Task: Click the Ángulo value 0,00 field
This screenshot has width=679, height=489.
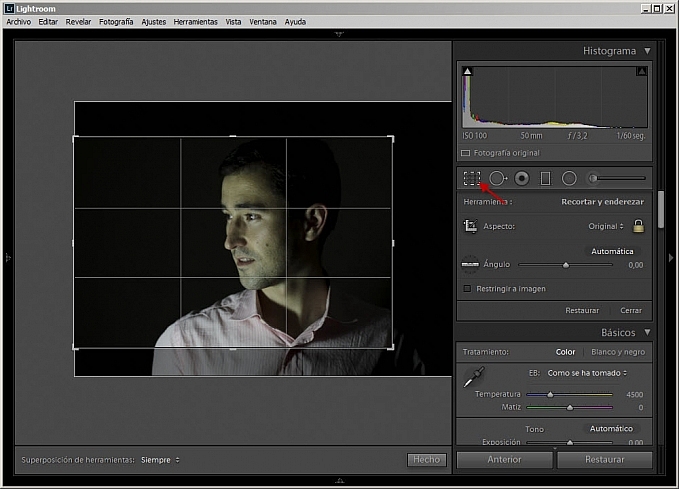Action: click(635, 265)
